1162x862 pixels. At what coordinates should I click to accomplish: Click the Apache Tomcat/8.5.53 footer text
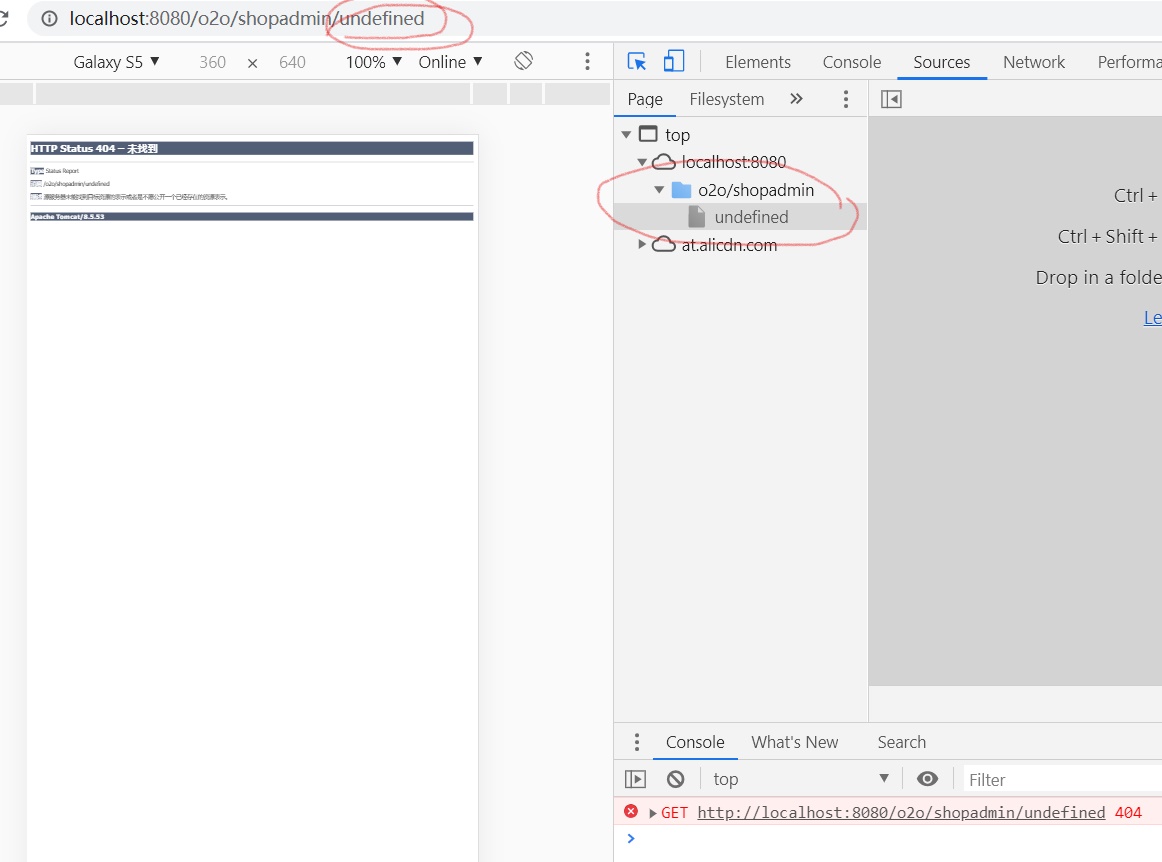(x=67, y=216)
